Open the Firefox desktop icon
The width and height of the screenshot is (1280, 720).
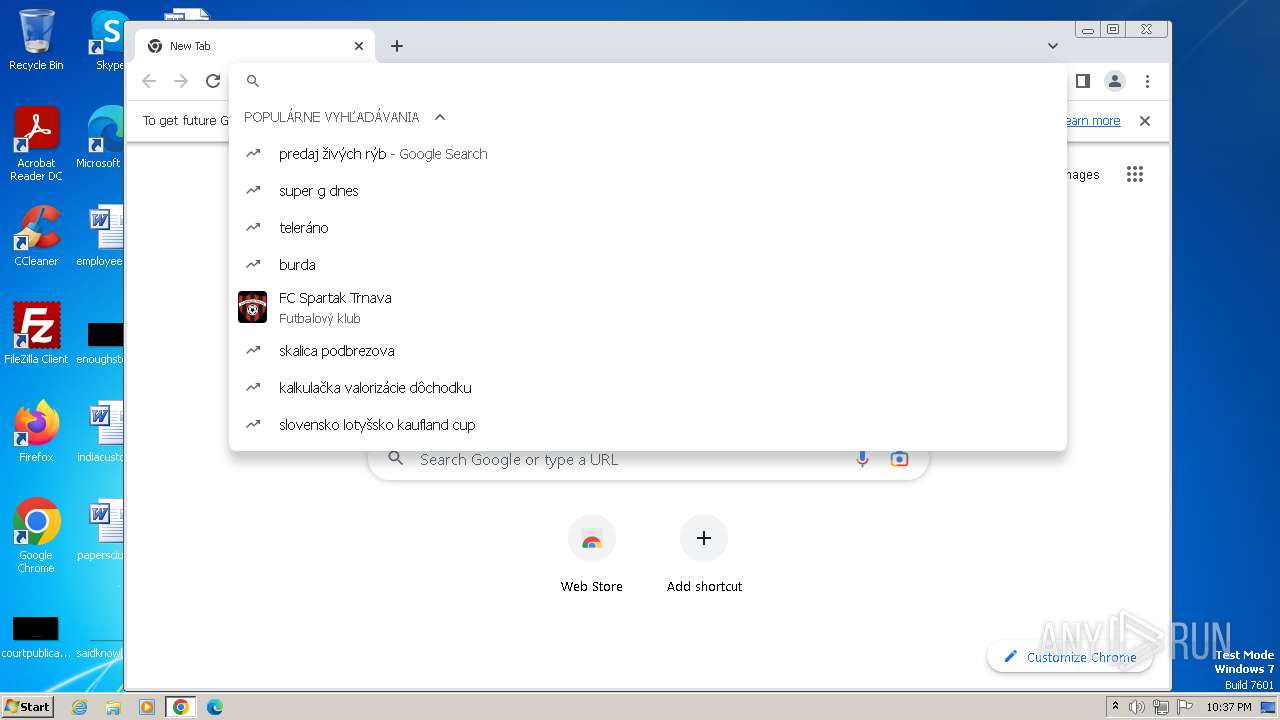coord(36,431)
